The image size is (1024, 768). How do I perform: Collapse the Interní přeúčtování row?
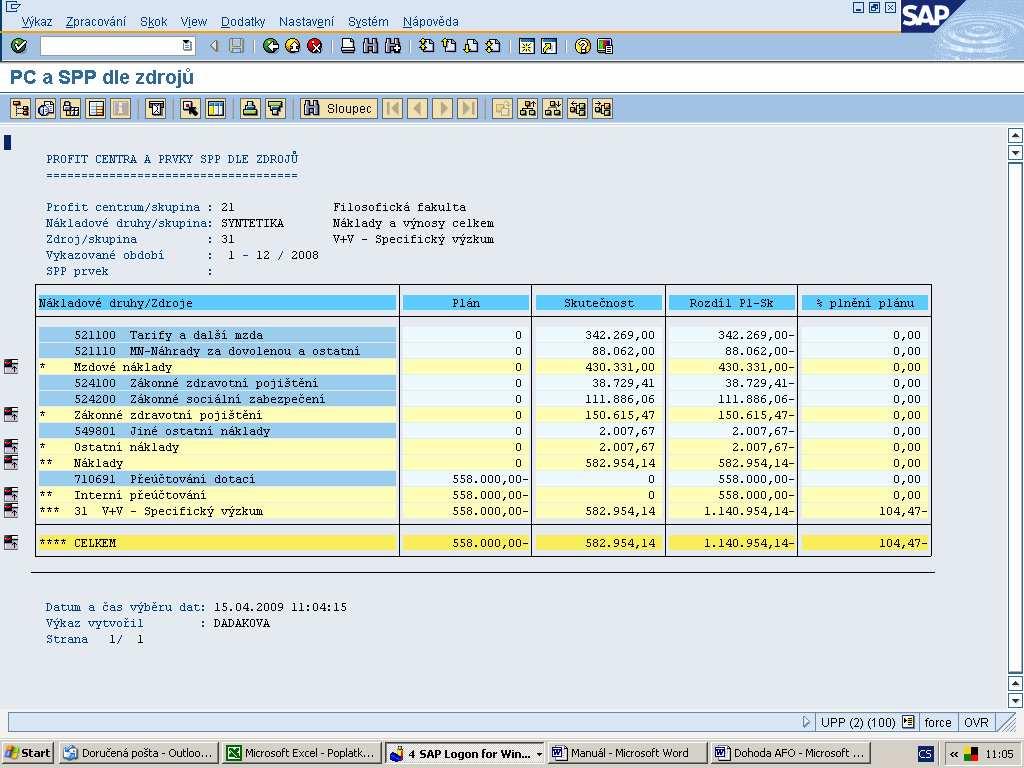[x=11, y=494]
